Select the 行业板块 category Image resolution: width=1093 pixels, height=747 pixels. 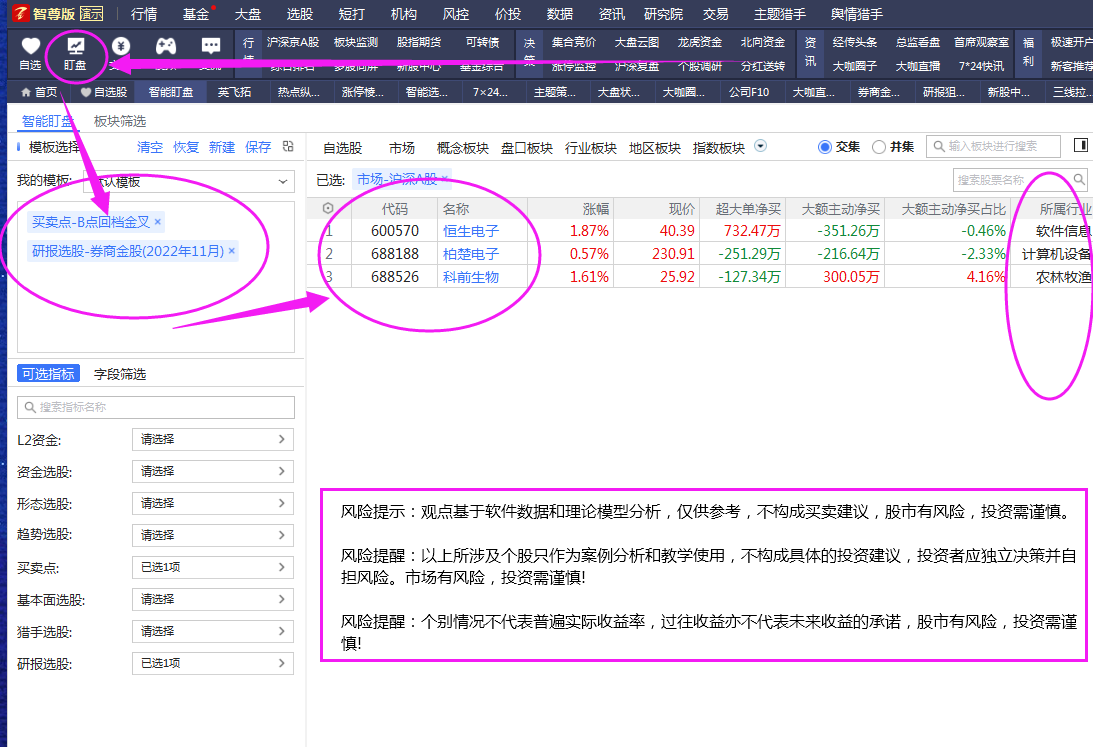pos(590,148)
